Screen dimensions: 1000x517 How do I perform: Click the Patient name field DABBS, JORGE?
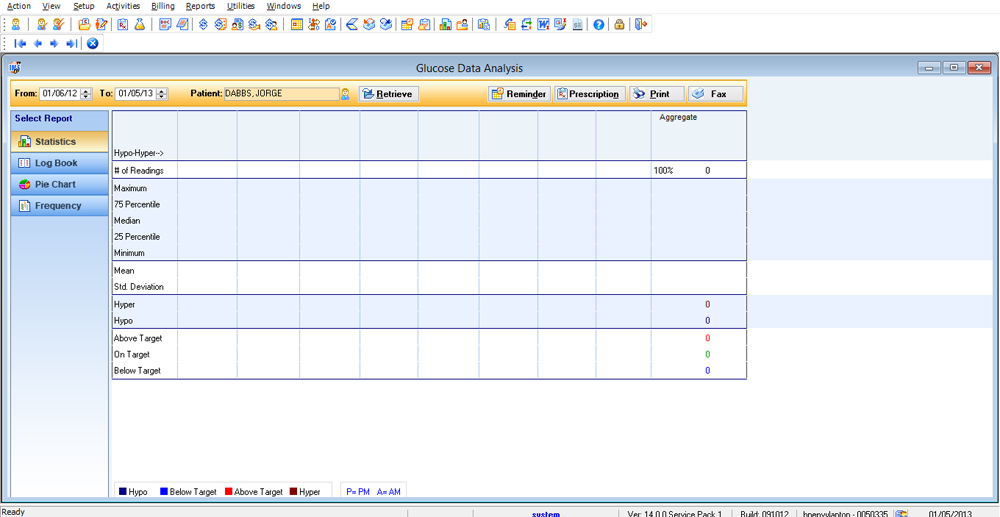point(281,94)
